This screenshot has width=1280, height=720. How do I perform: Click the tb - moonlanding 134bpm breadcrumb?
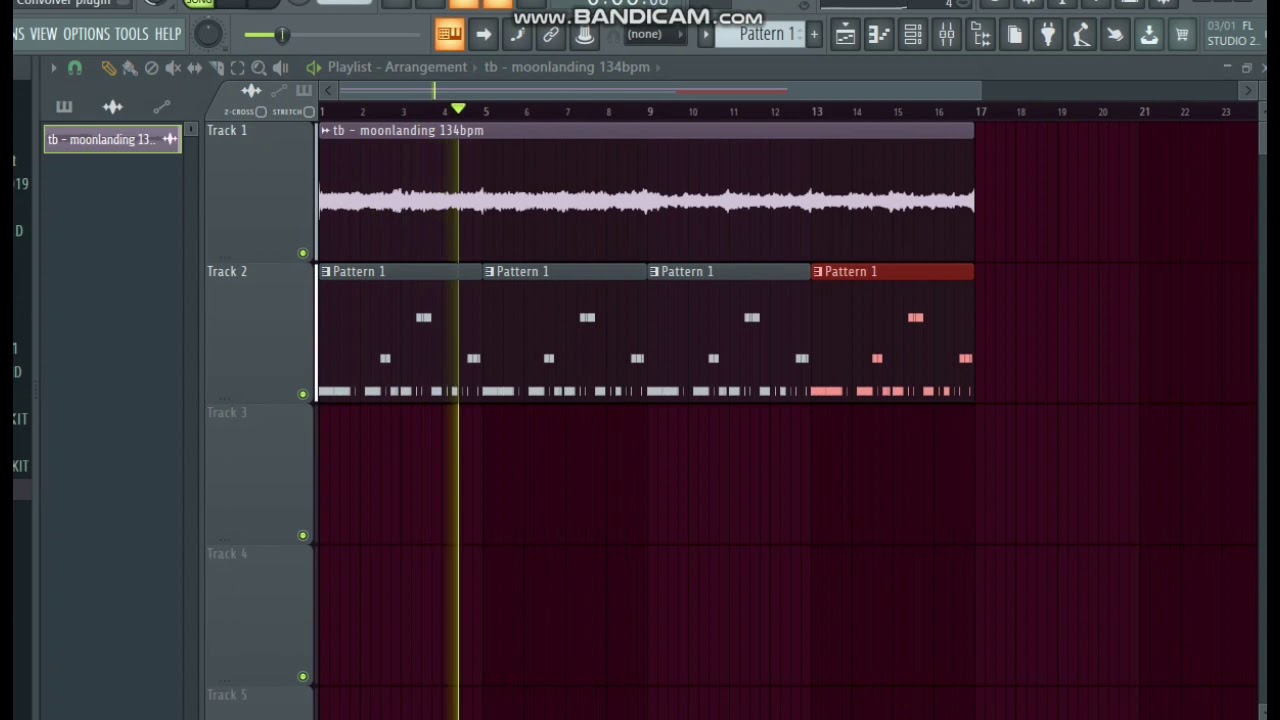pyautogui.click(x=567, y=67)
